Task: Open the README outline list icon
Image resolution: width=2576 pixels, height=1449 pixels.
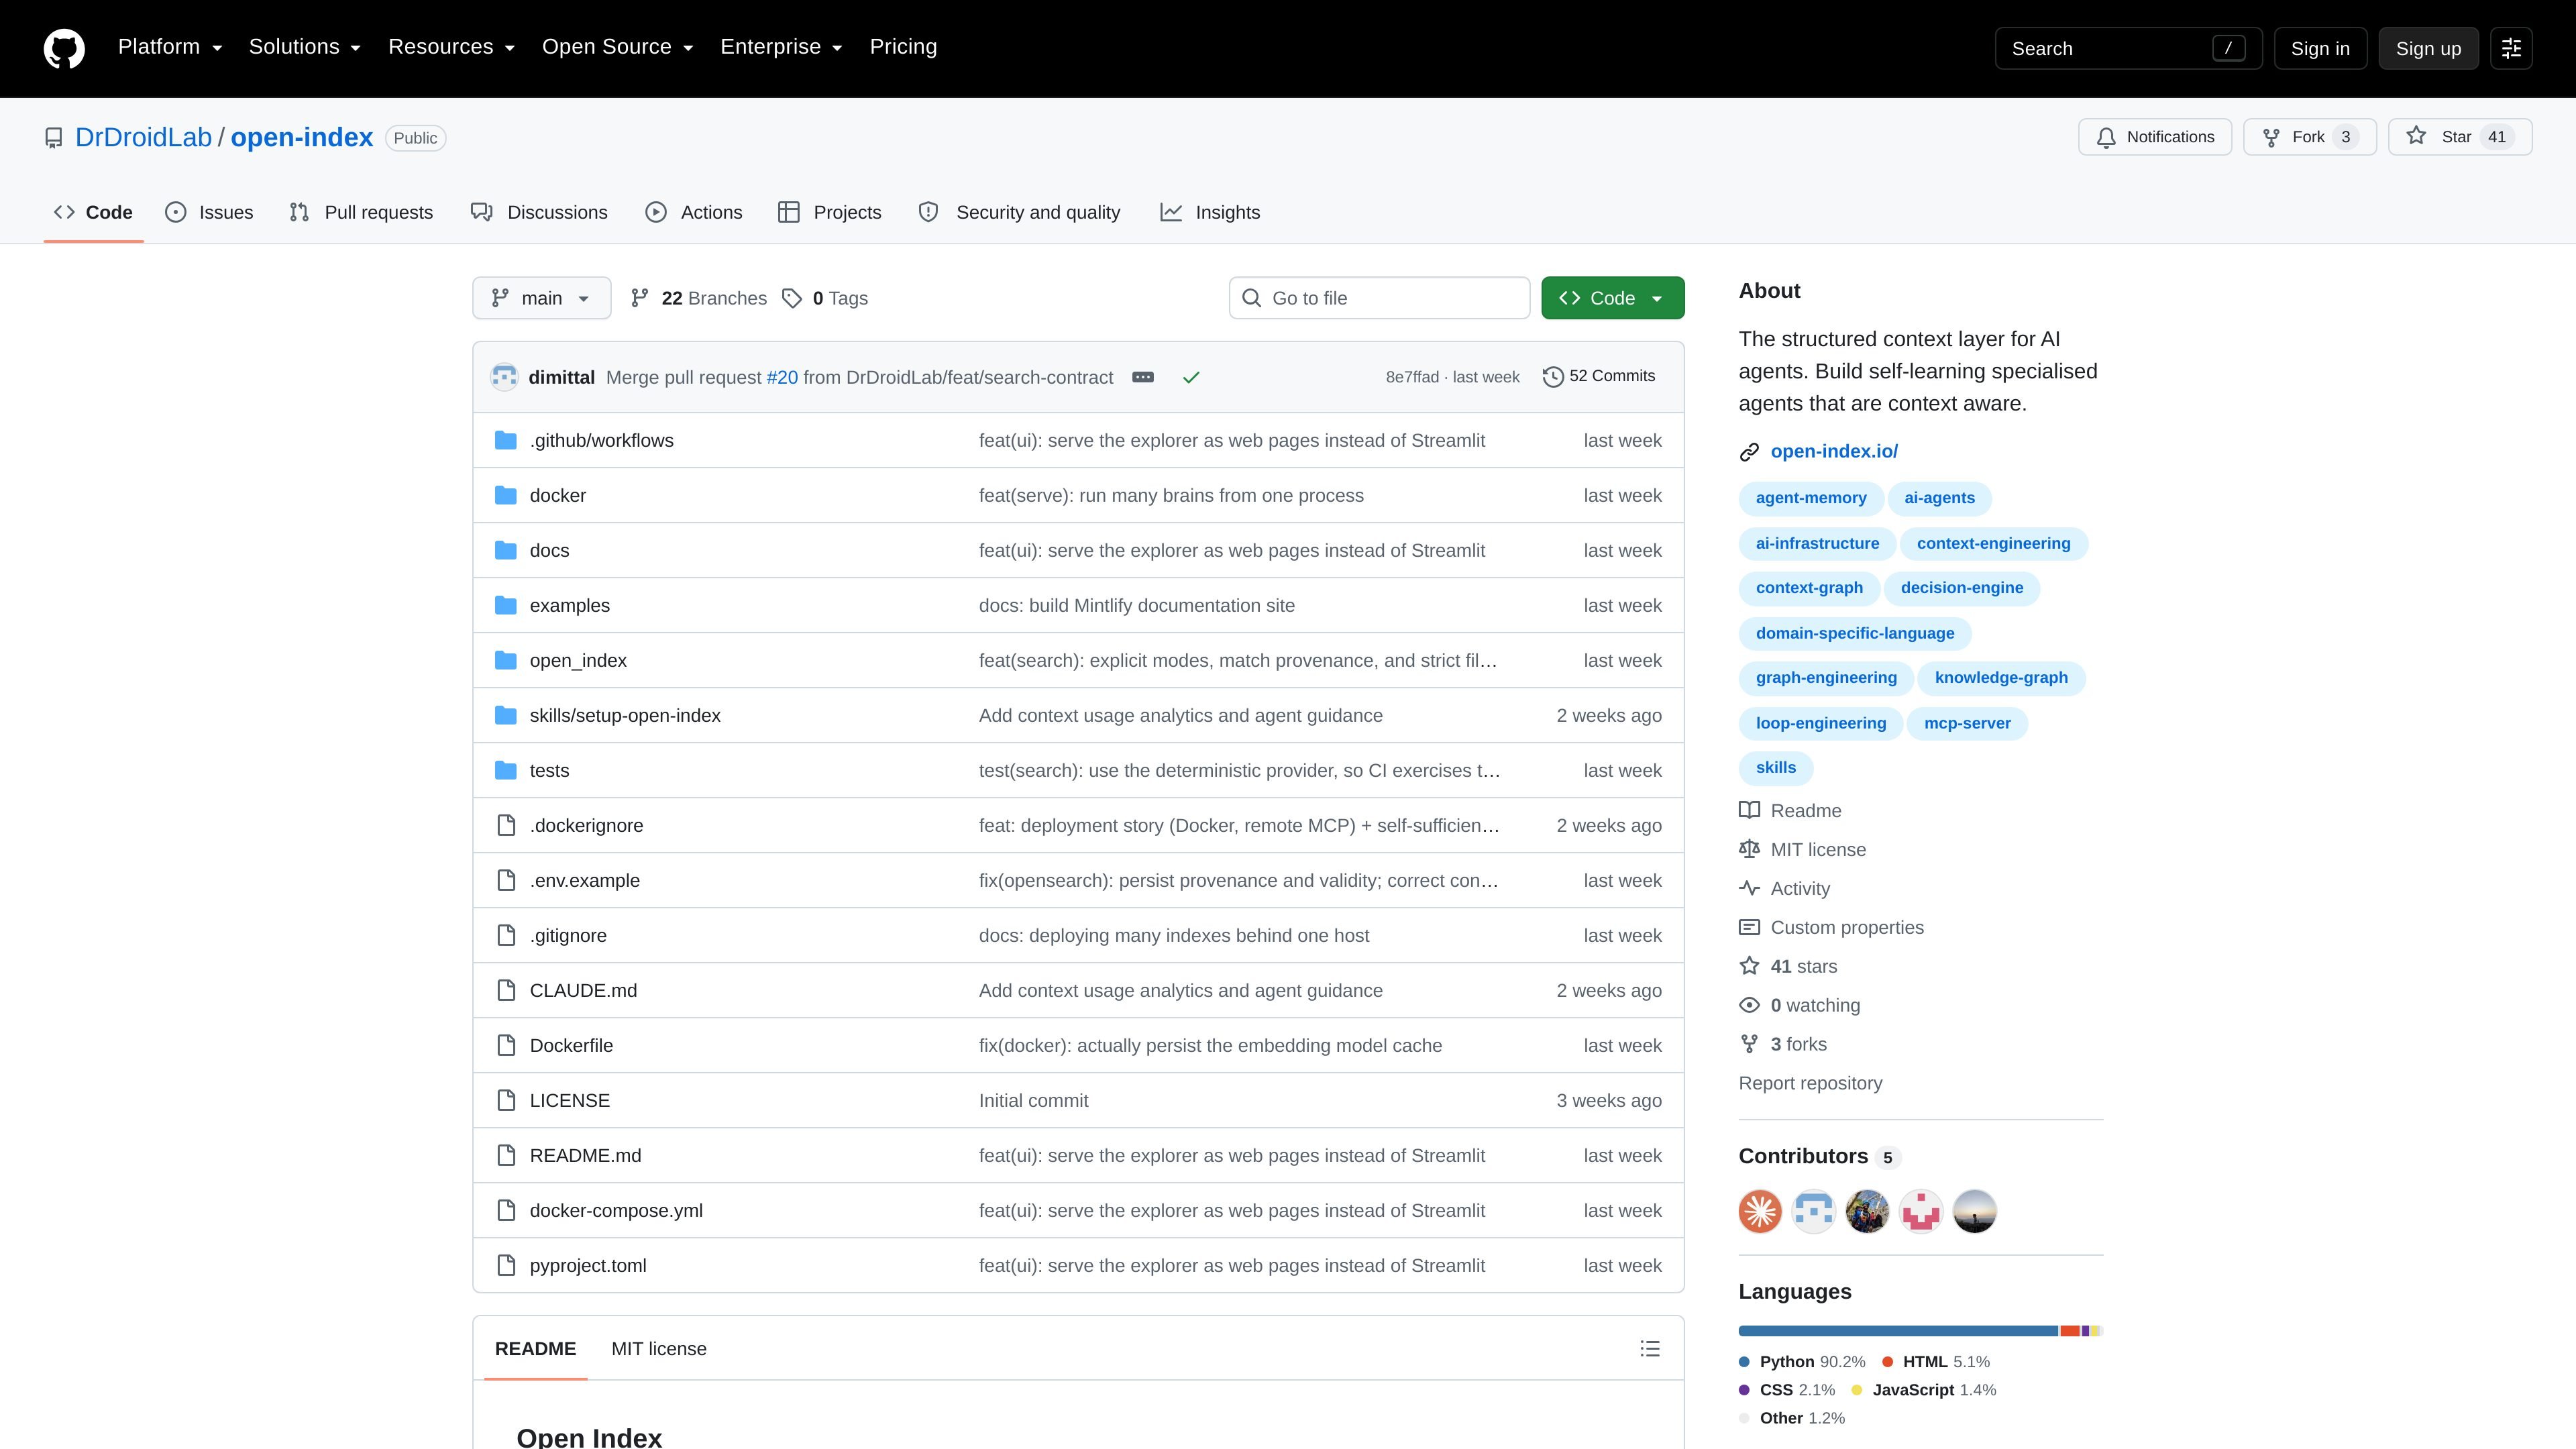Action: point(1650,1348)
